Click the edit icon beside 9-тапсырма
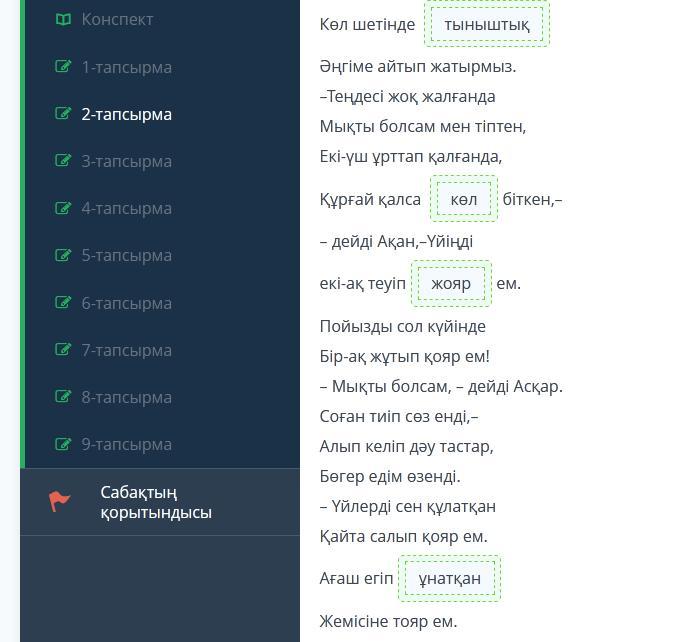Screen dimensions: 694x642 point(63,444)
